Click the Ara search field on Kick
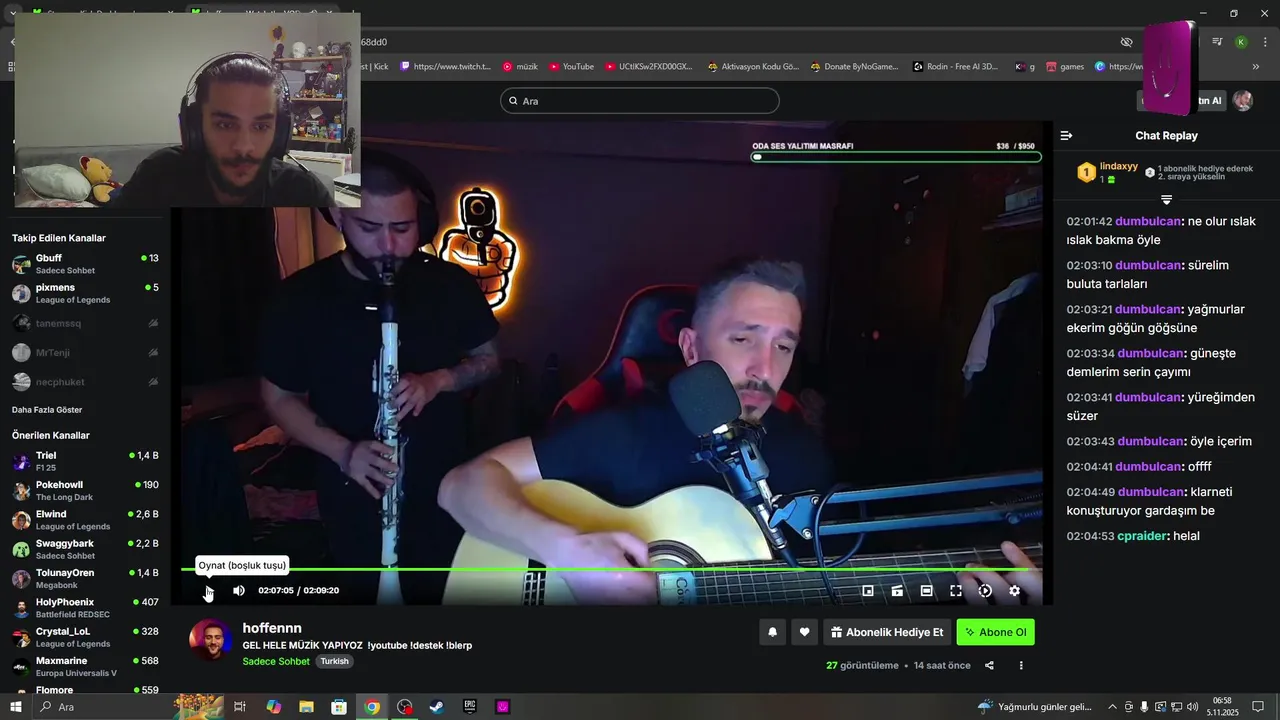The image size is (1280, 720). point(640,101)
